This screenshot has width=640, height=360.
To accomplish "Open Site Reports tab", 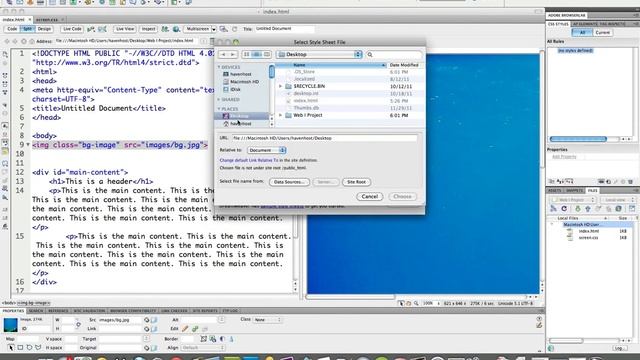I will click(205, 311).
